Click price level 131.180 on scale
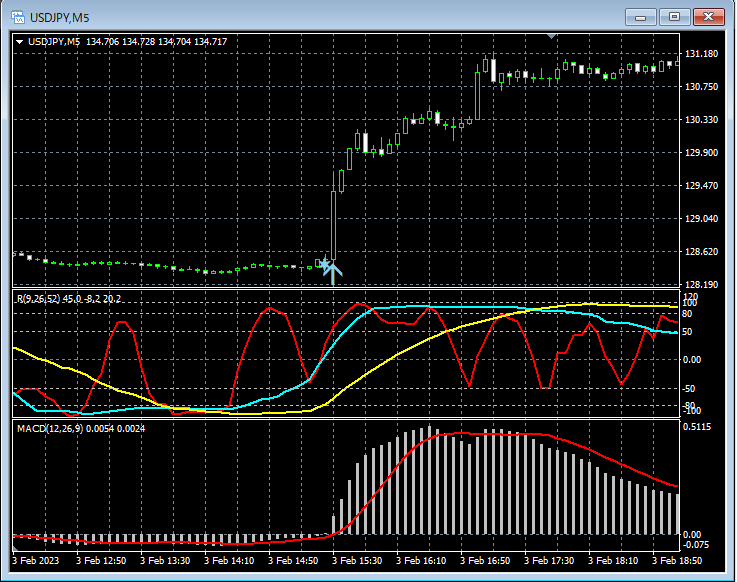Screen dimensions: 737x582 [x=702, y=54]
